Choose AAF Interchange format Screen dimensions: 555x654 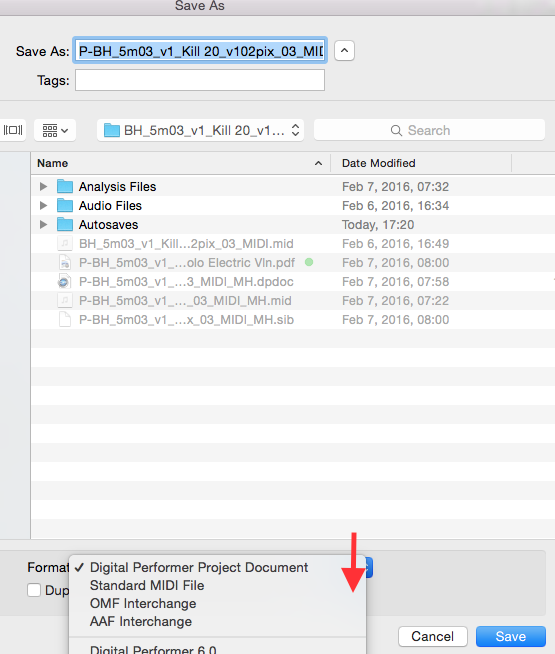pyautogui.click(x=141, y=621)
